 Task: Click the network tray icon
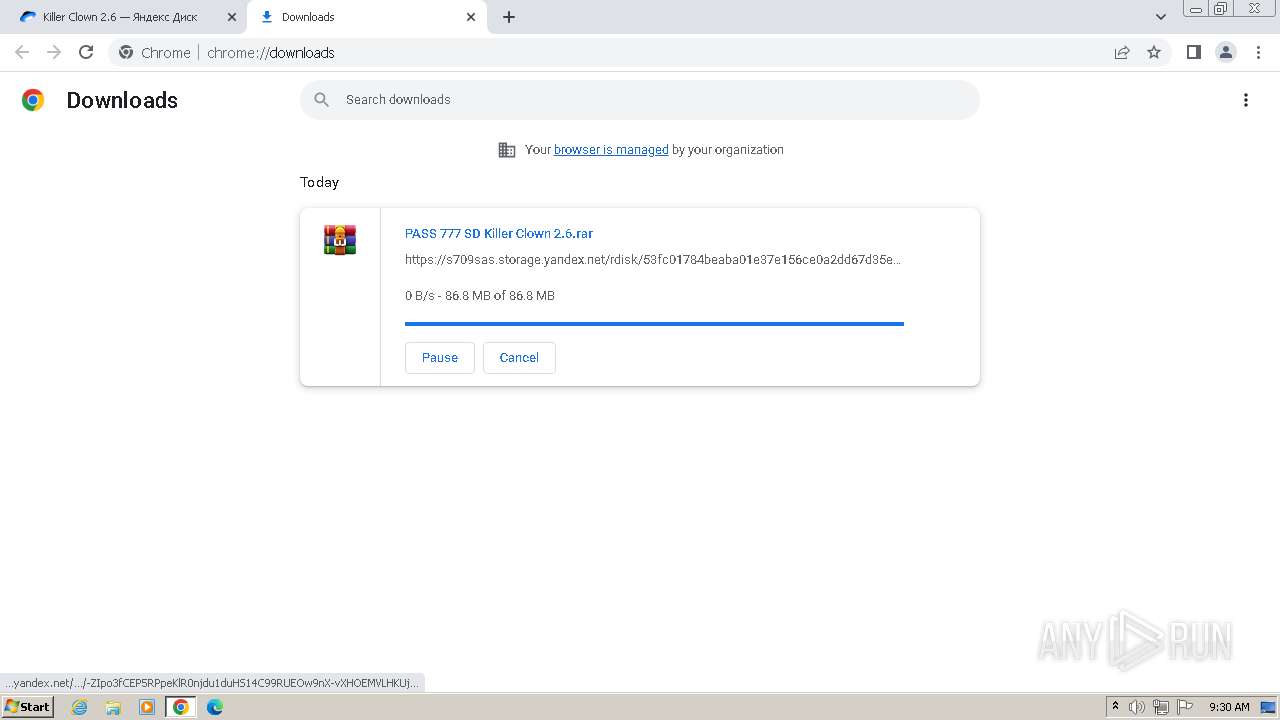1161,707
